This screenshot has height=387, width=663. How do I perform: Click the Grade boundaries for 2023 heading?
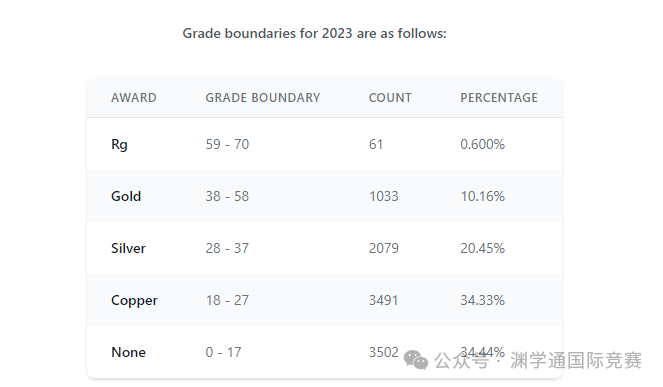(x=314, y=33)
